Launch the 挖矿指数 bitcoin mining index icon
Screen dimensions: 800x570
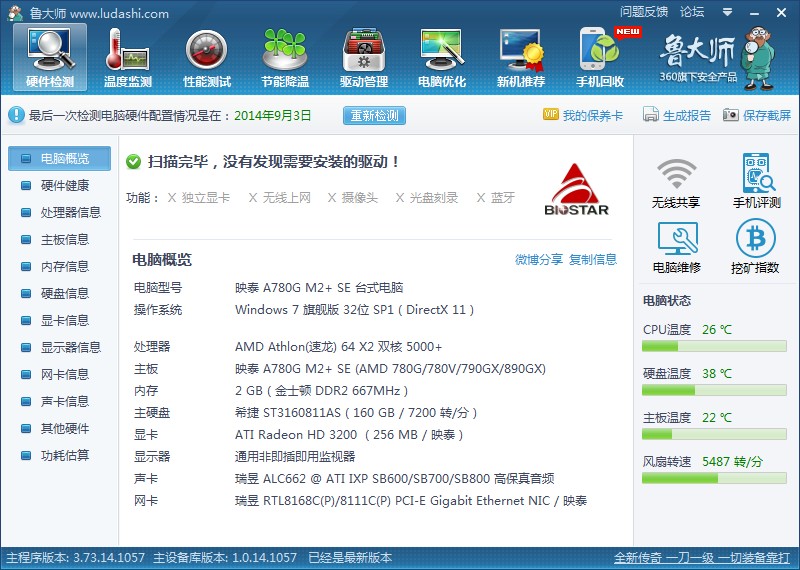click(x=756, y=247)
